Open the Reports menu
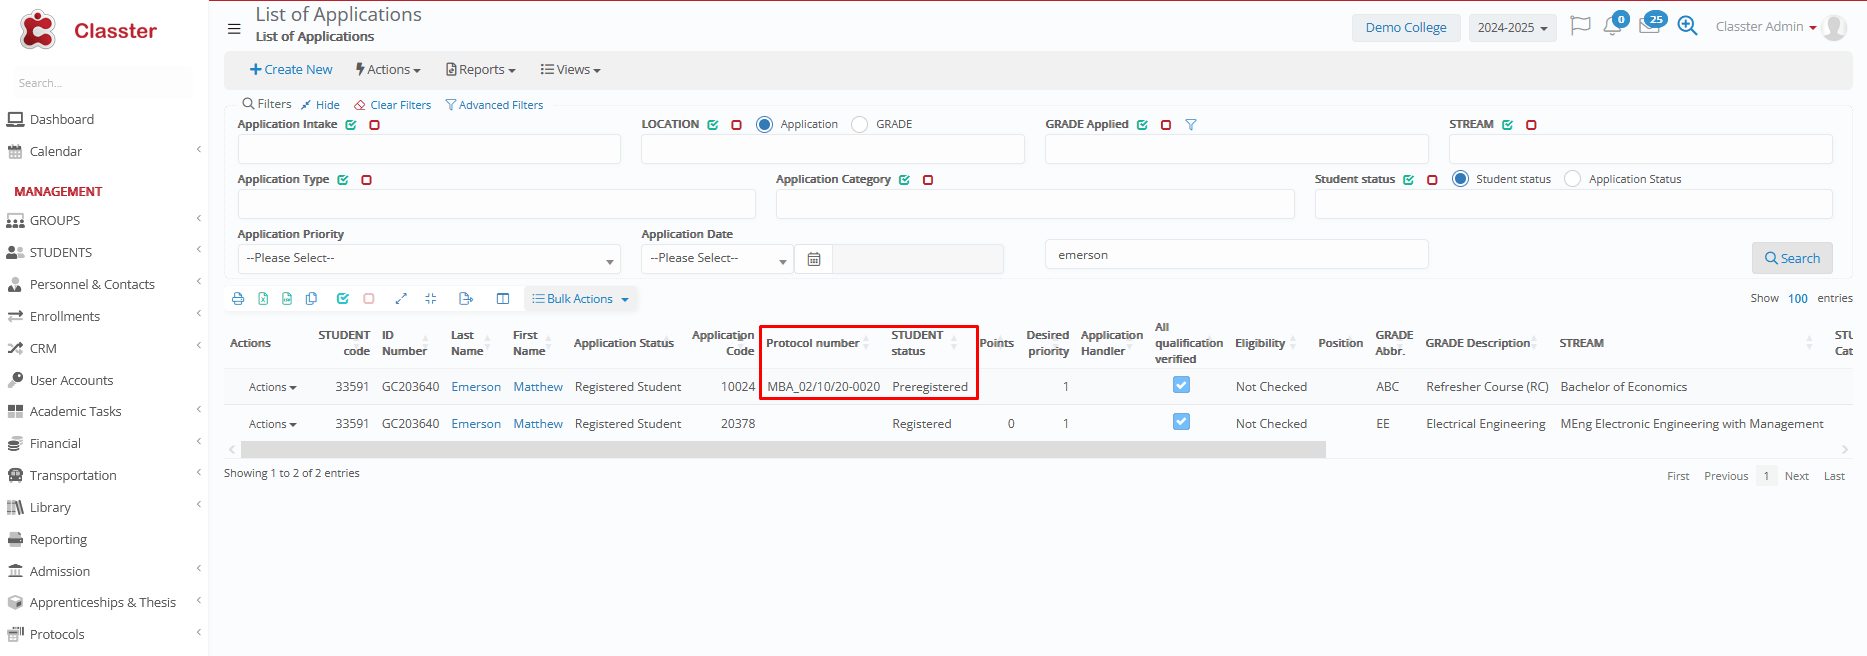 pyautogui.click(x=481, y=70)
